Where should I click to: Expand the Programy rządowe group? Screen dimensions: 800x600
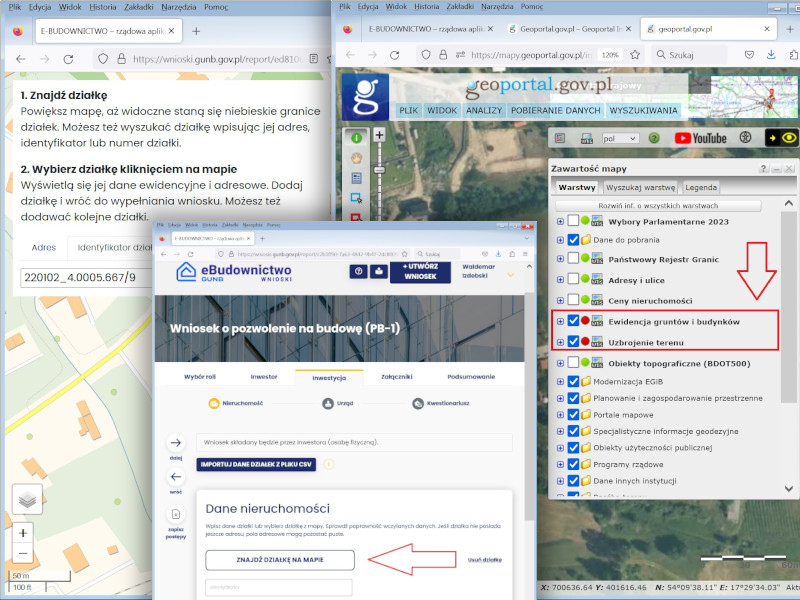(x=560, y=465)
